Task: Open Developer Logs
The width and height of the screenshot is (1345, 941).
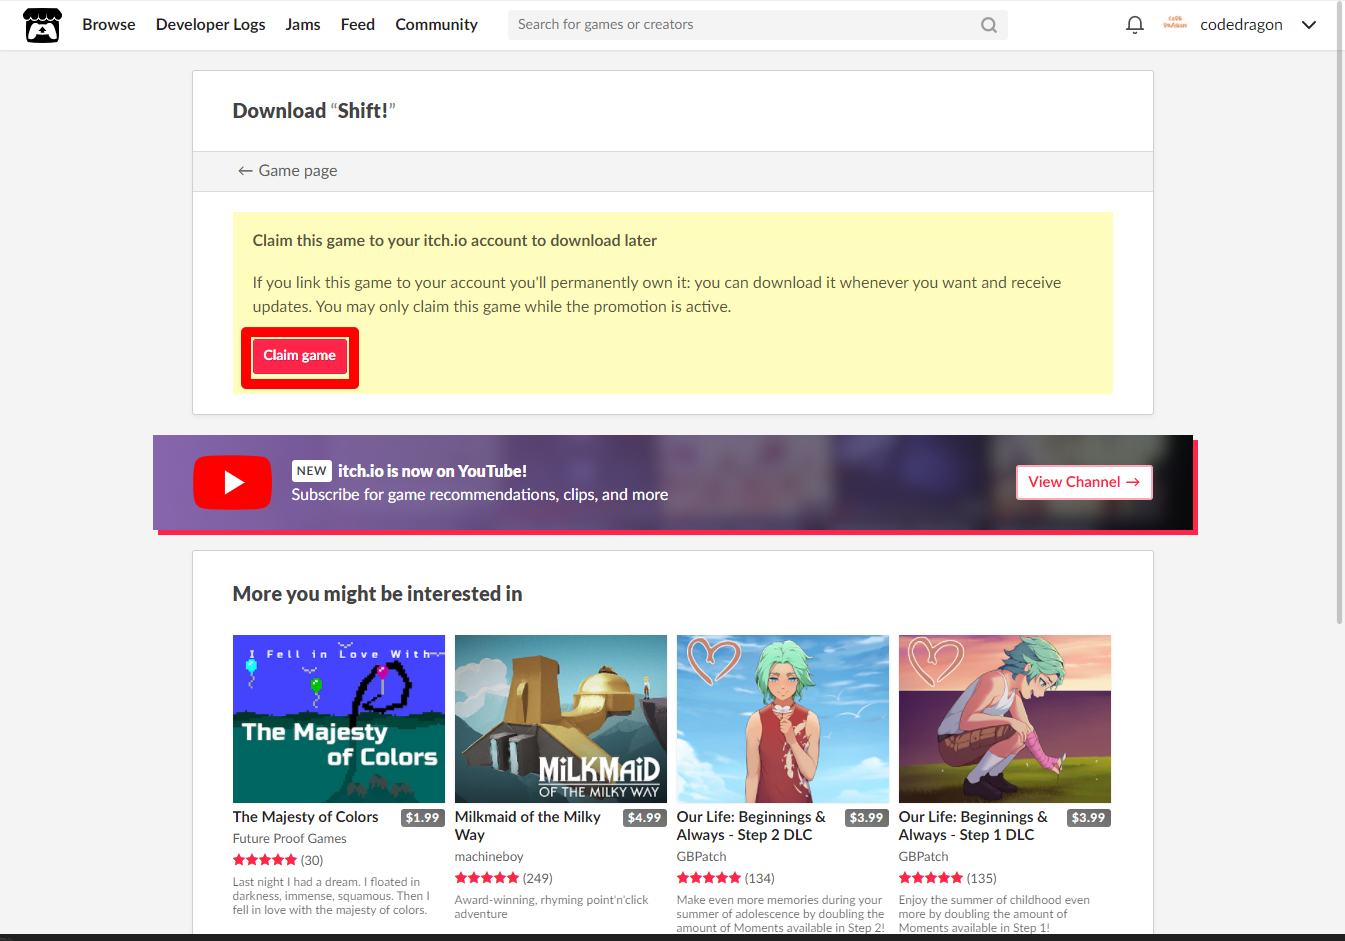Action: pos(211,25)
